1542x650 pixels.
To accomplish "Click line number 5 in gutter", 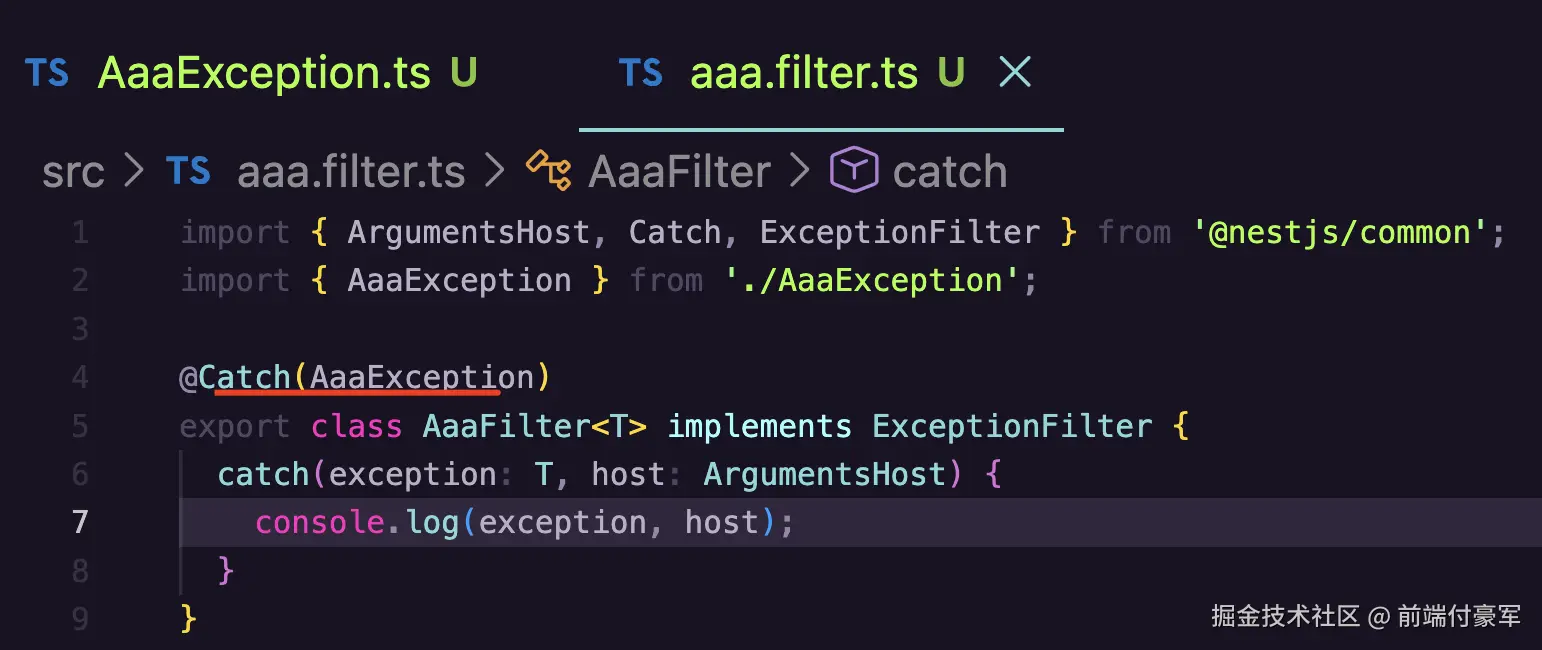I will (x=79, y=427).
